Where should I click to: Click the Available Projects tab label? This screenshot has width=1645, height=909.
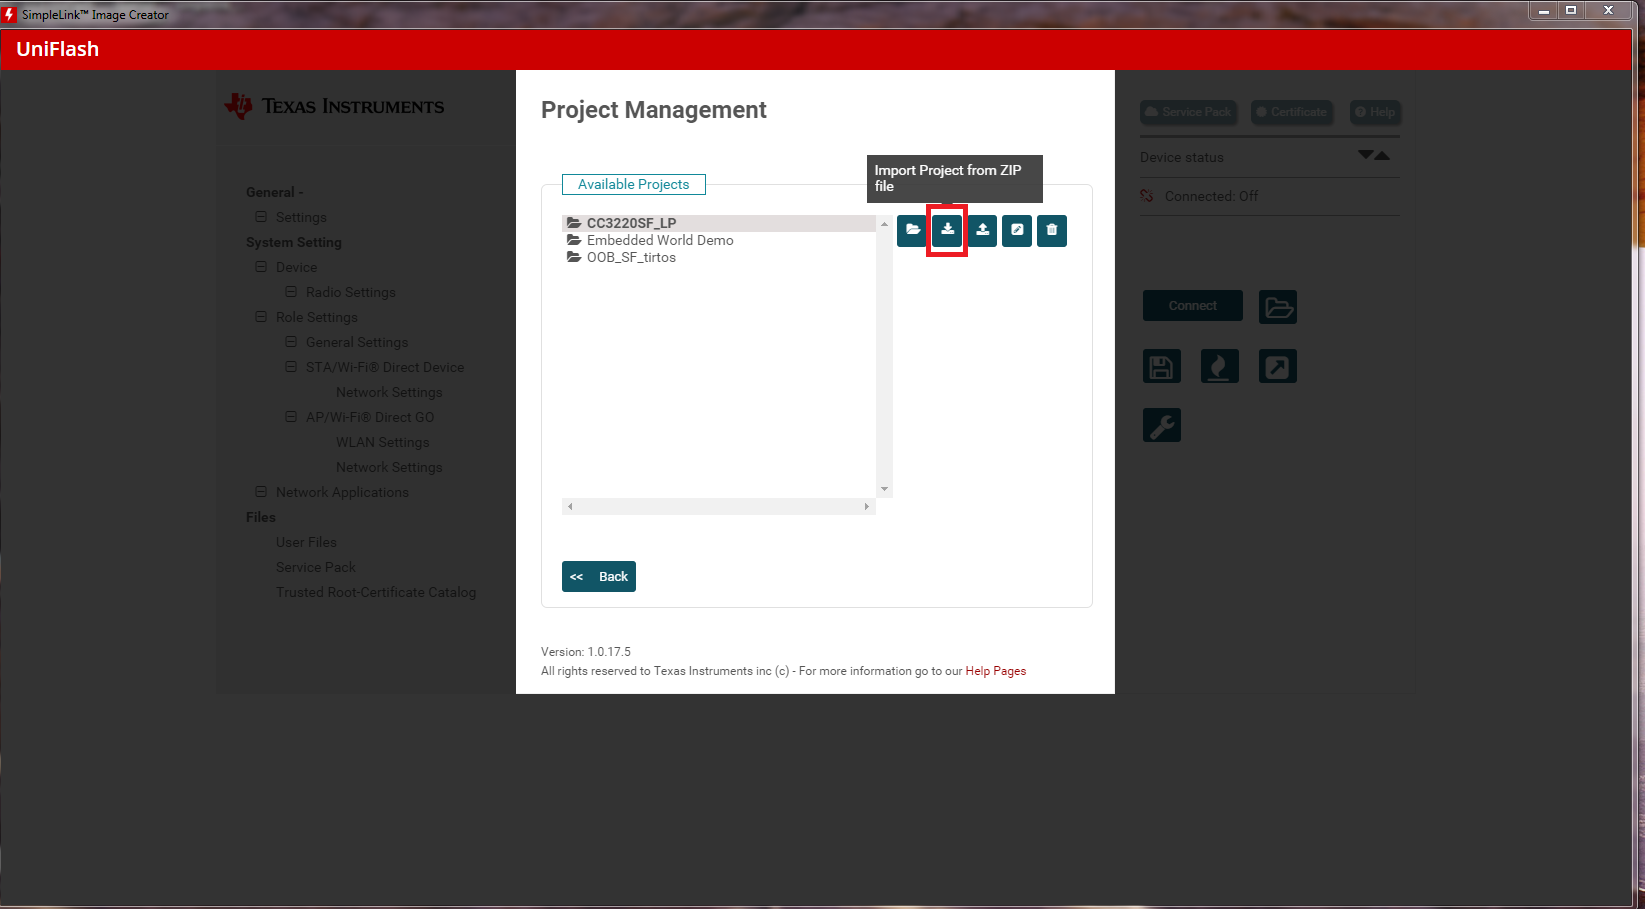pyautogui.click(x=634, y=184)
